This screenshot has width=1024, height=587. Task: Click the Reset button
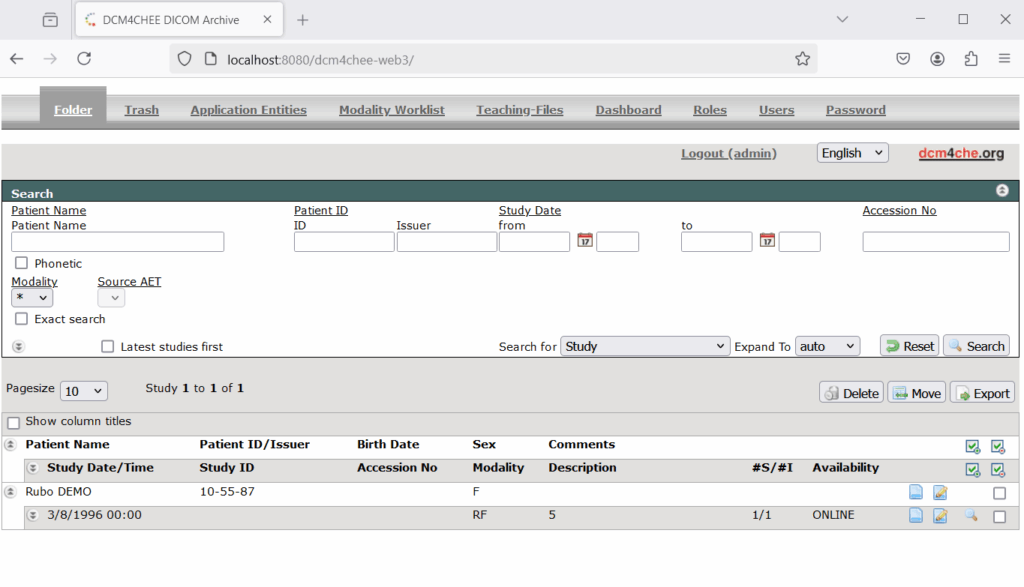click(909, 346)
